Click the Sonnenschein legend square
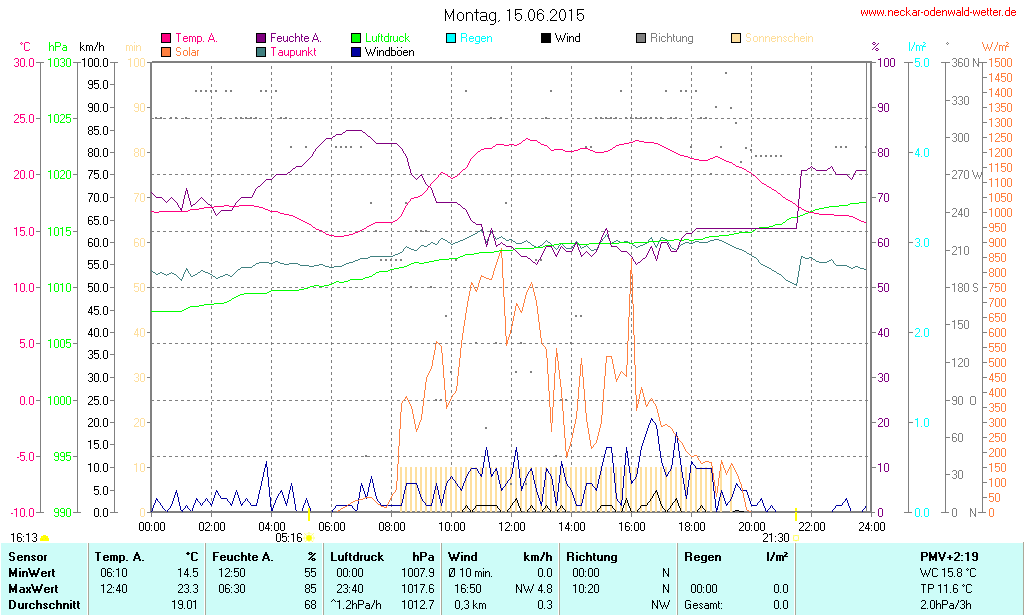 pos(736,38)
